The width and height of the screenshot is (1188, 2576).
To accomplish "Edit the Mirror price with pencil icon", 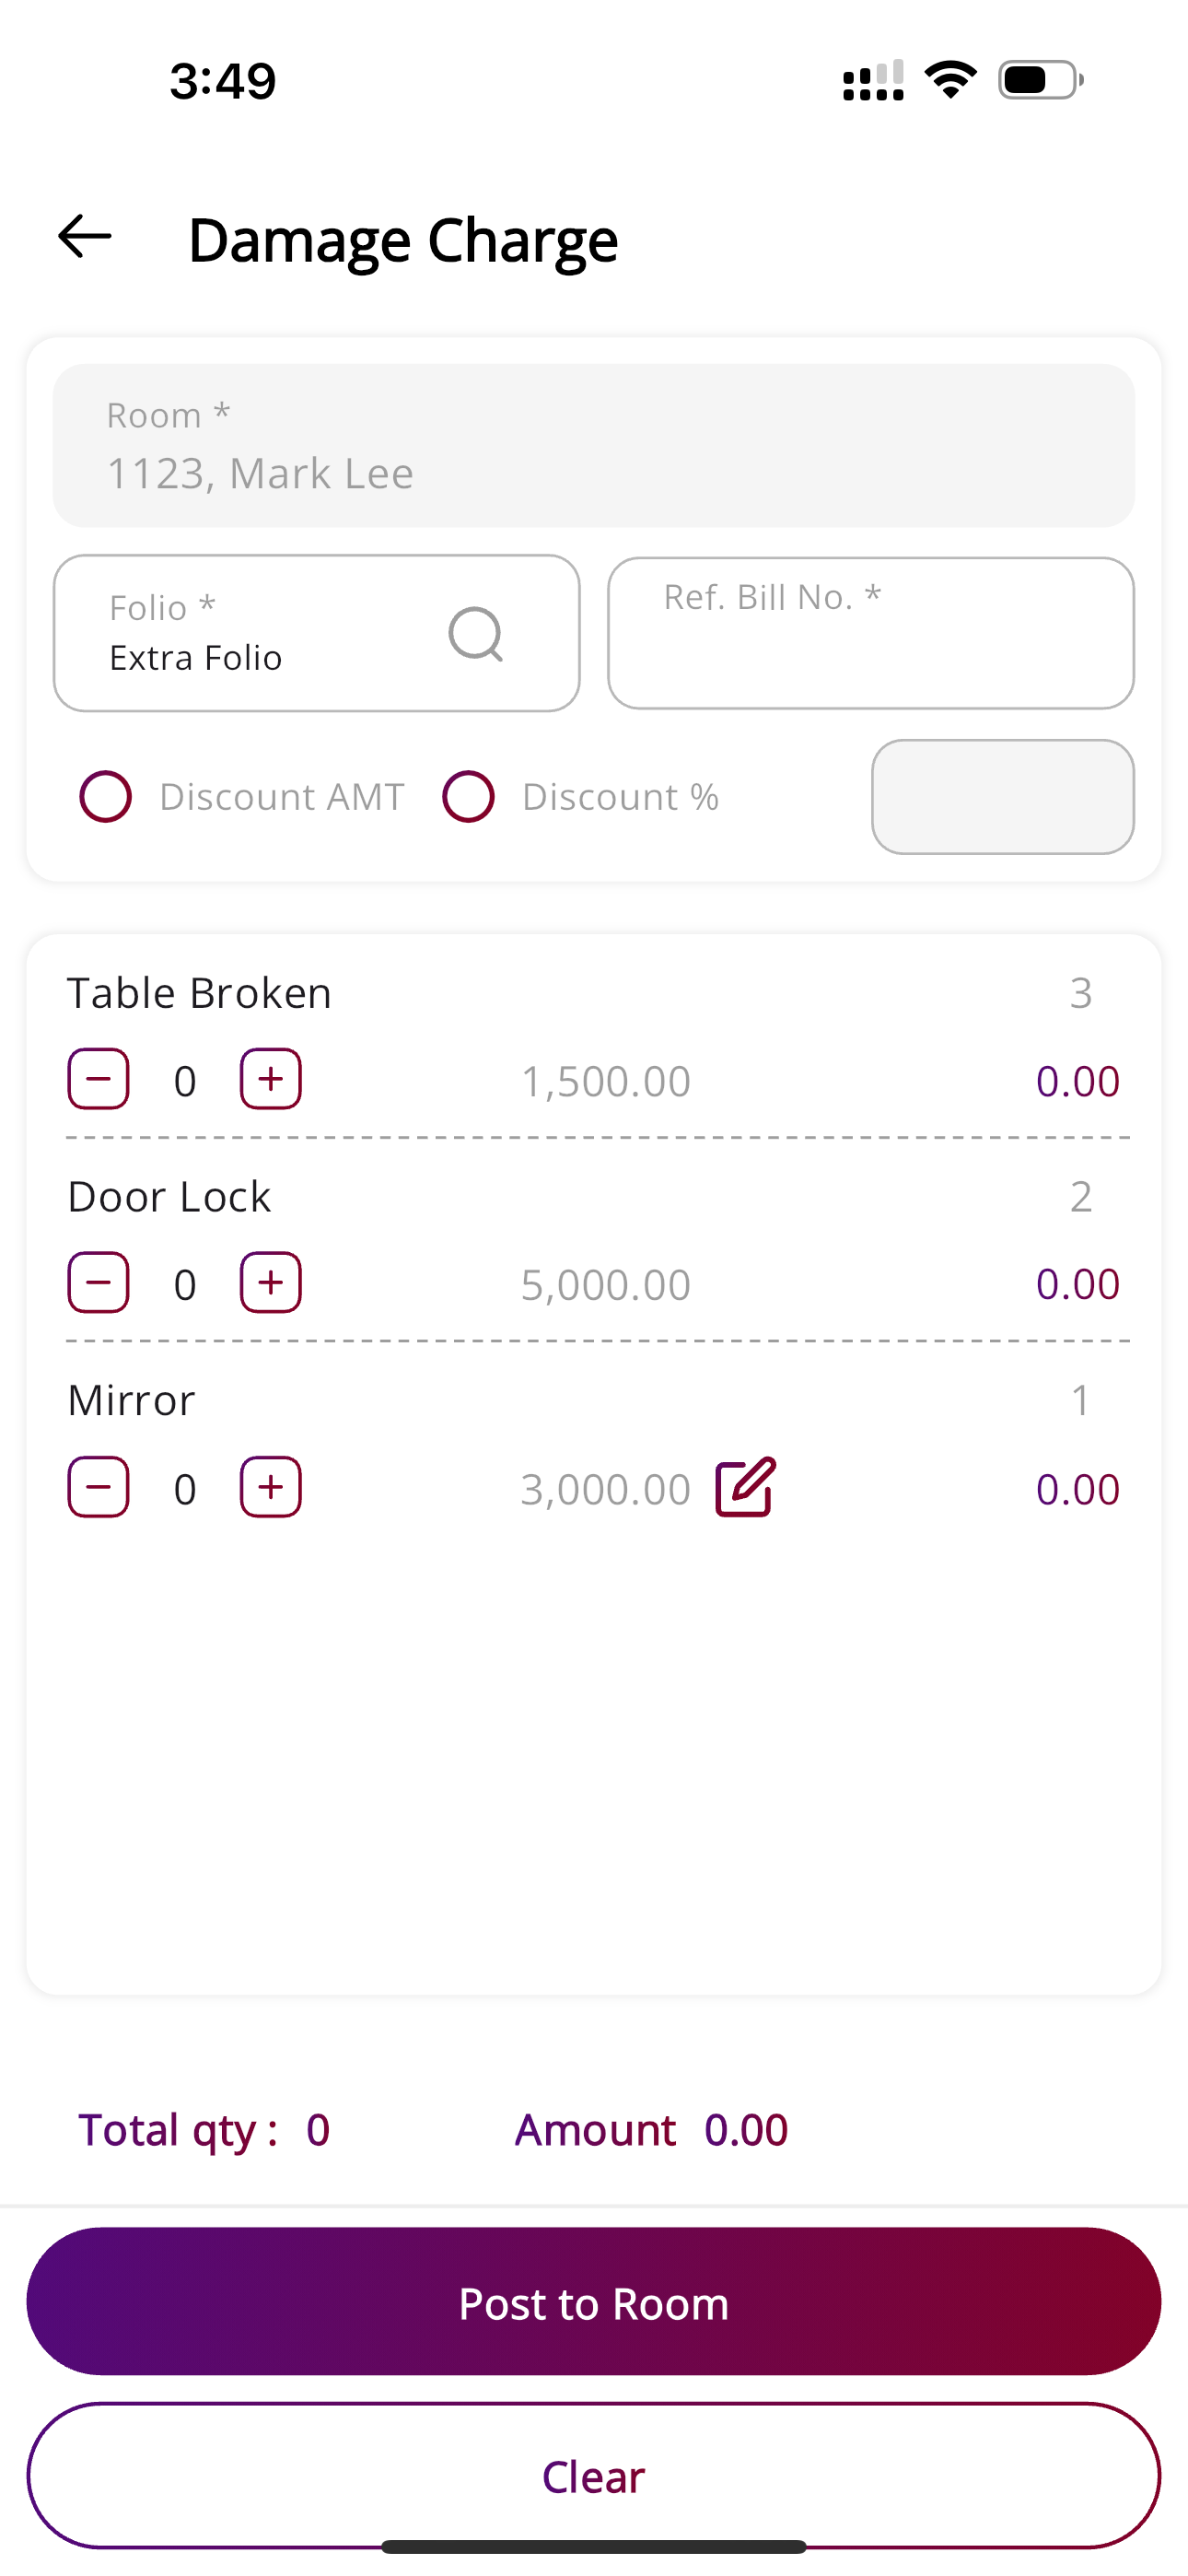I will point(746,1487).
